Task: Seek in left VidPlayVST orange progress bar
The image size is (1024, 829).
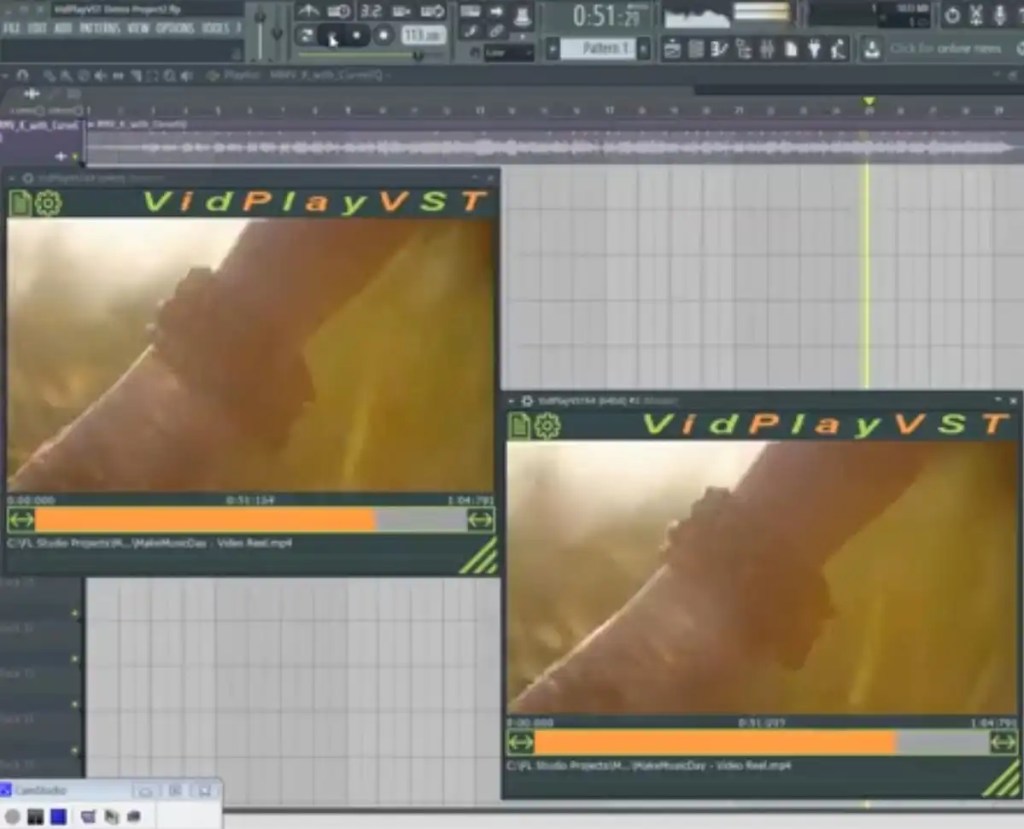Action: coord(251,520)
